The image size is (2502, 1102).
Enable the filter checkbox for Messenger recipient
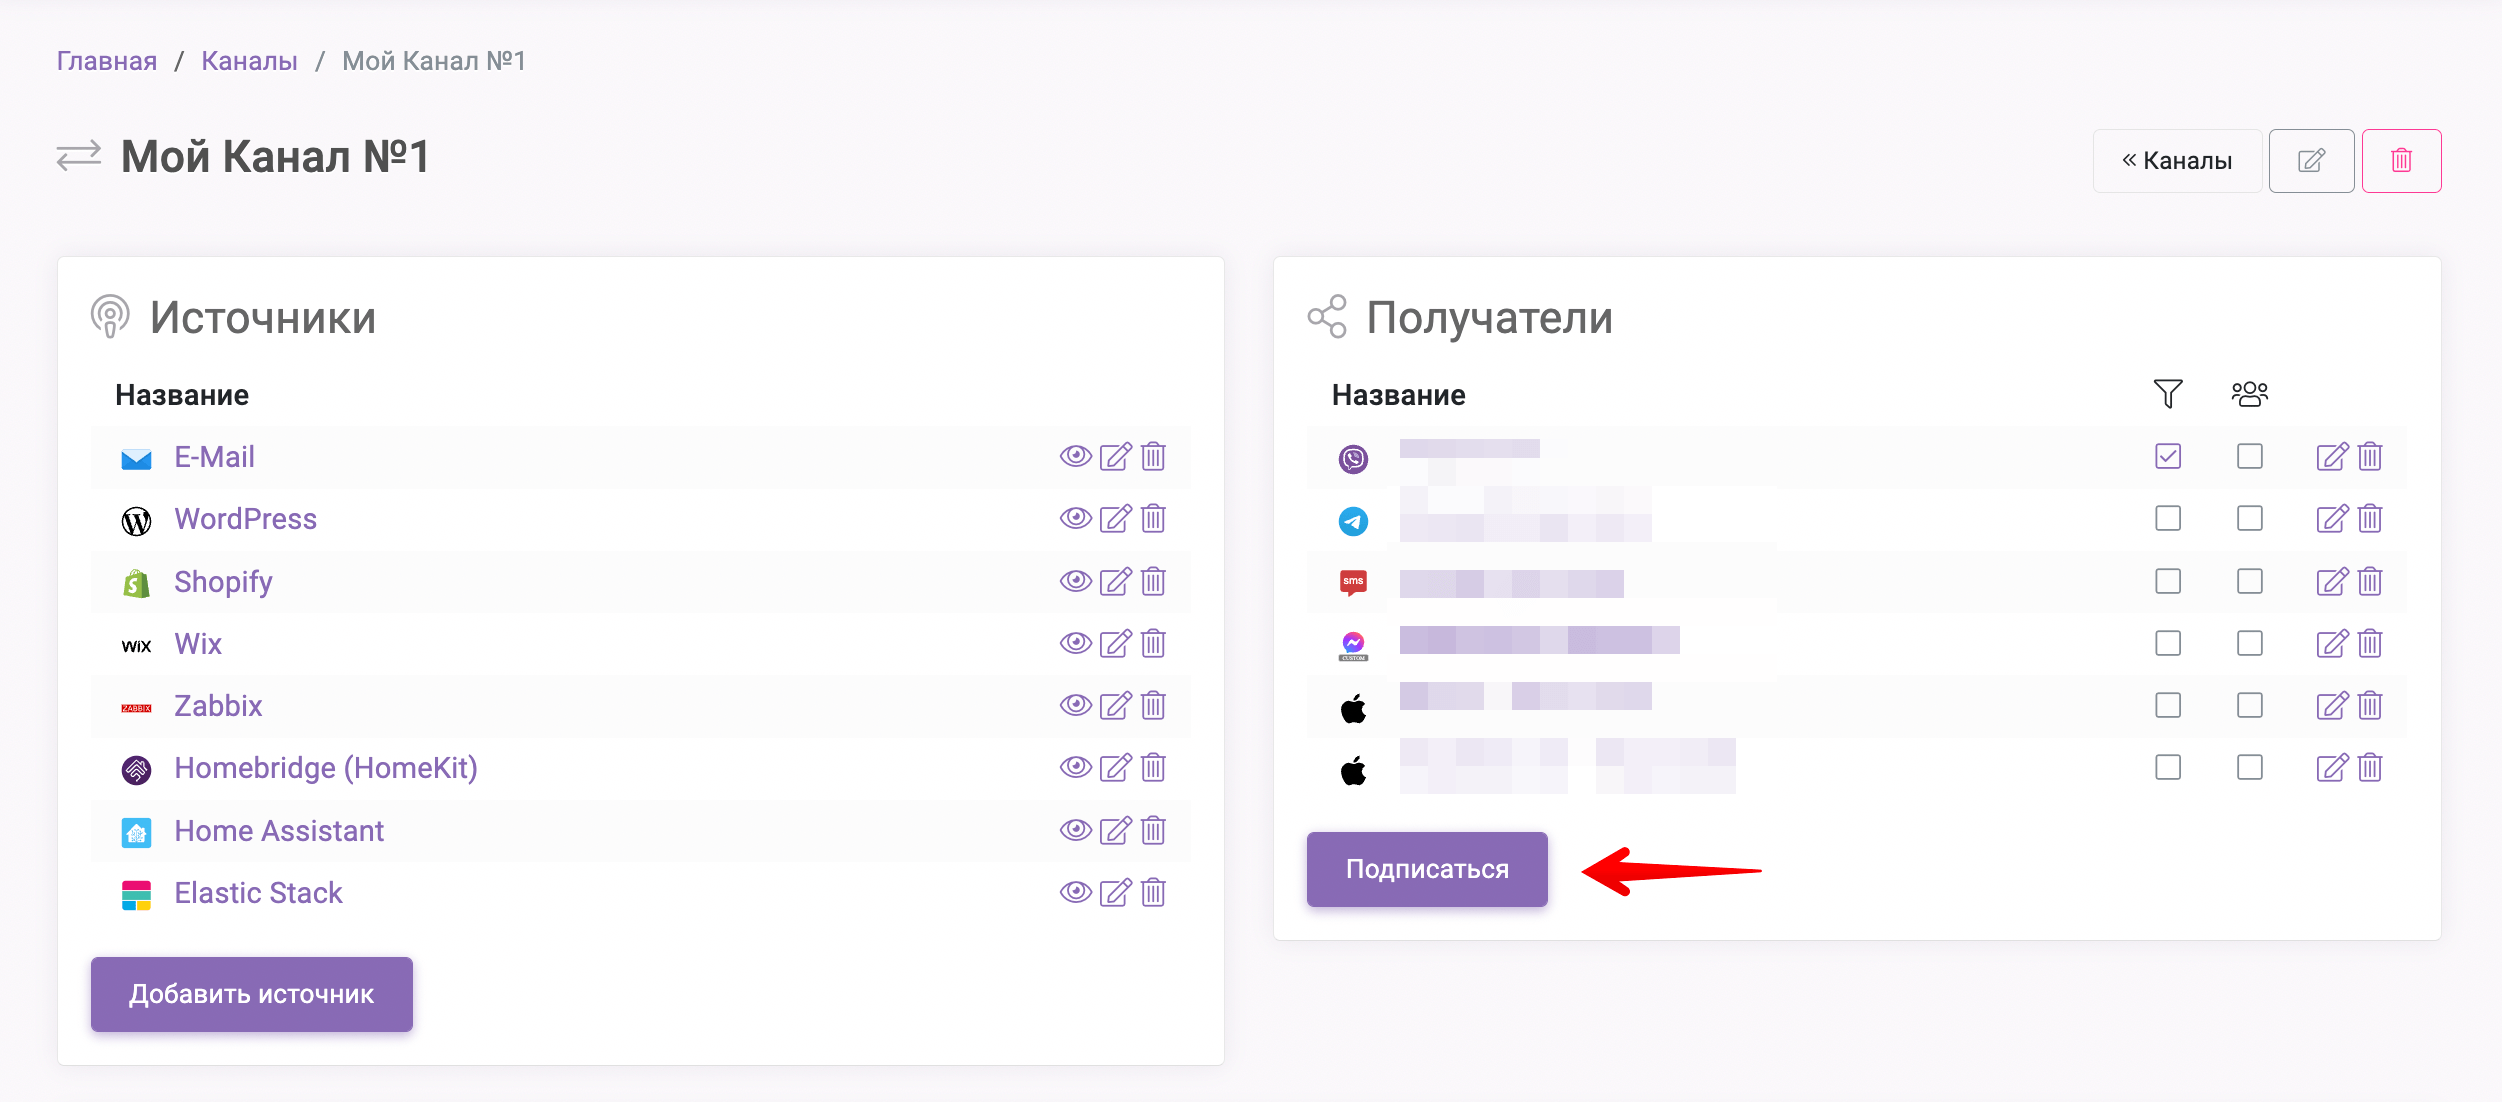click(x=2168, y=643)
